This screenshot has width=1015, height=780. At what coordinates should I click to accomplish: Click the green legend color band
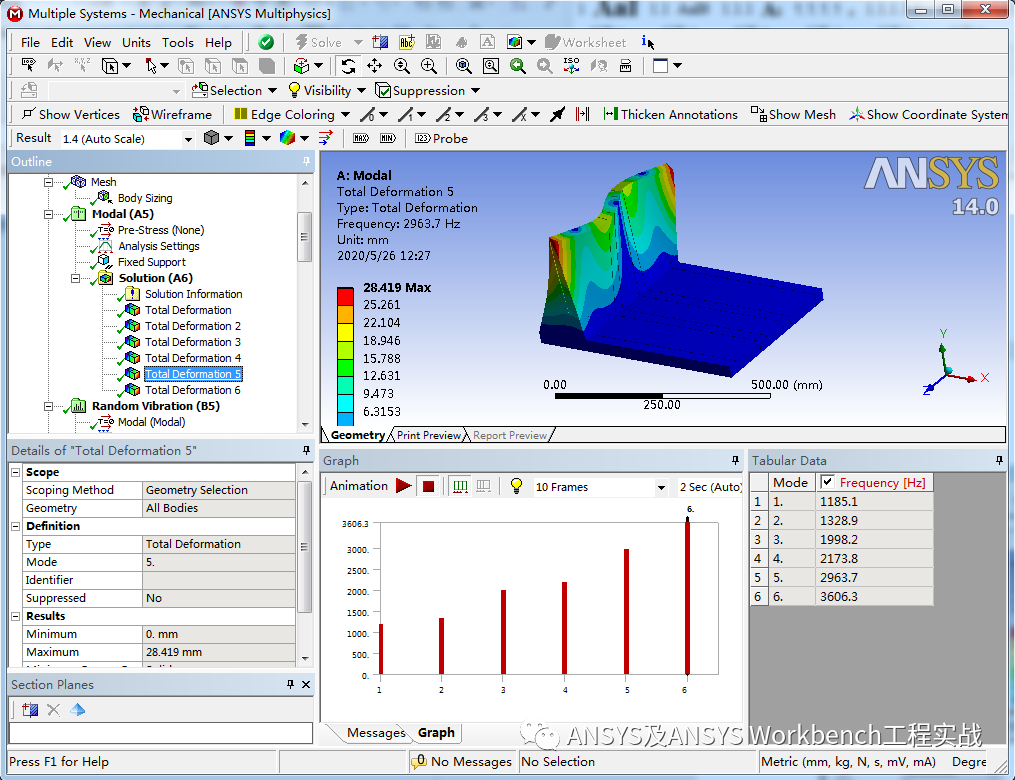pyautogui.click(x=345, y=367)
